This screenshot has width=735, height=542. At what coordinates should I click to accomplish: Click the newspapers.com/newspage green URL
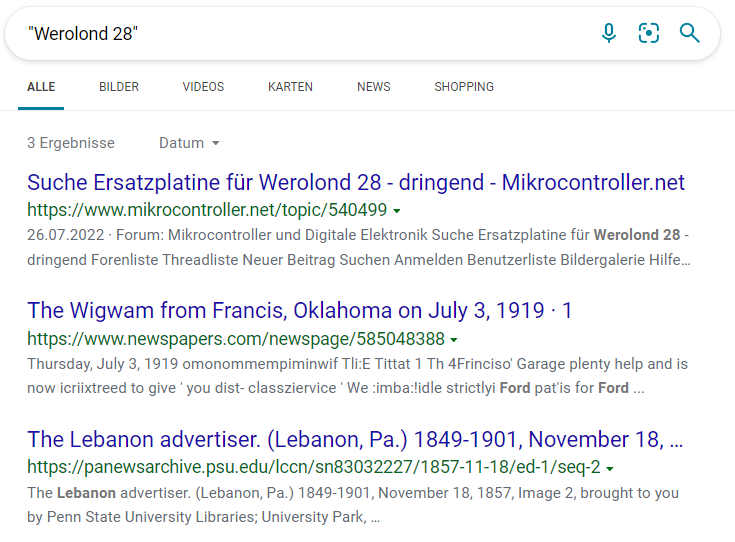(x=236, y=339)
